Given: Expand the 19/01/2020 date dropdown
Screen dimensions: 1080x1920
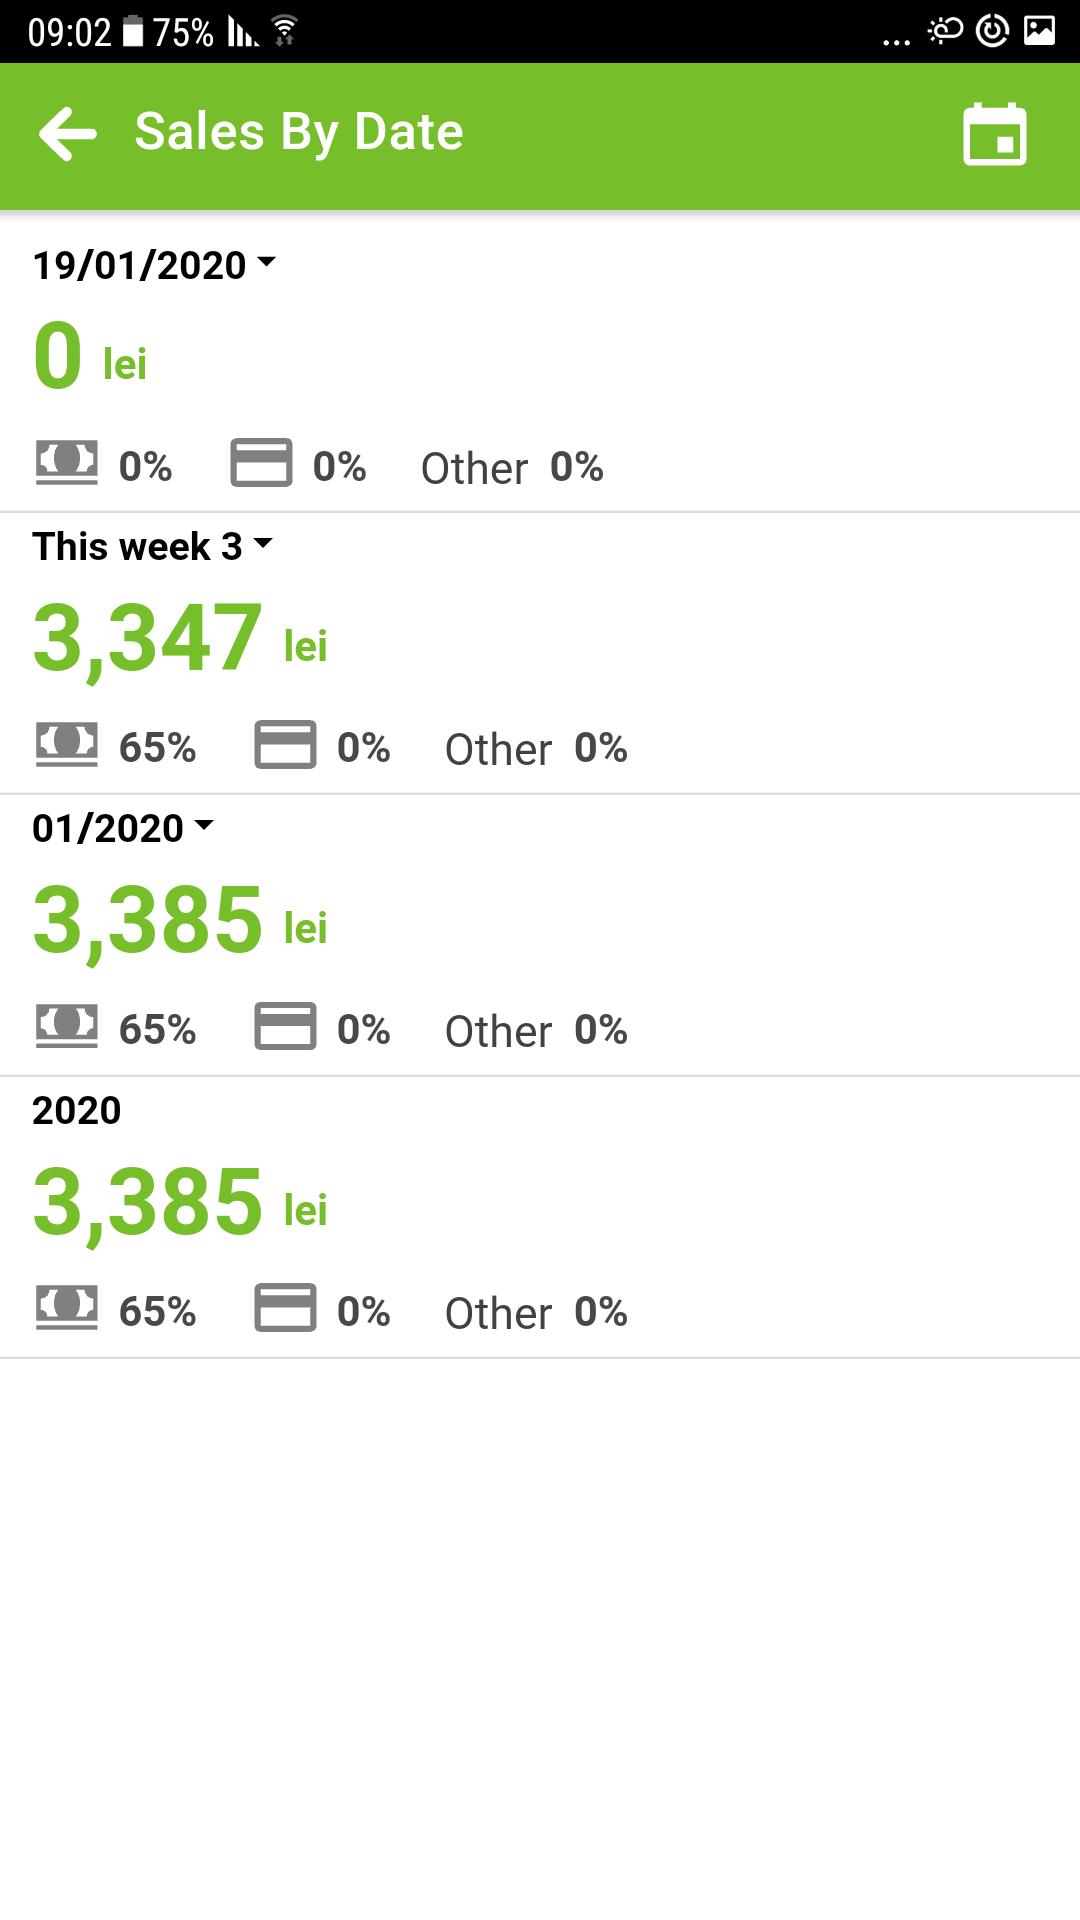Looking at the screenshot, I should coord(154,265).
